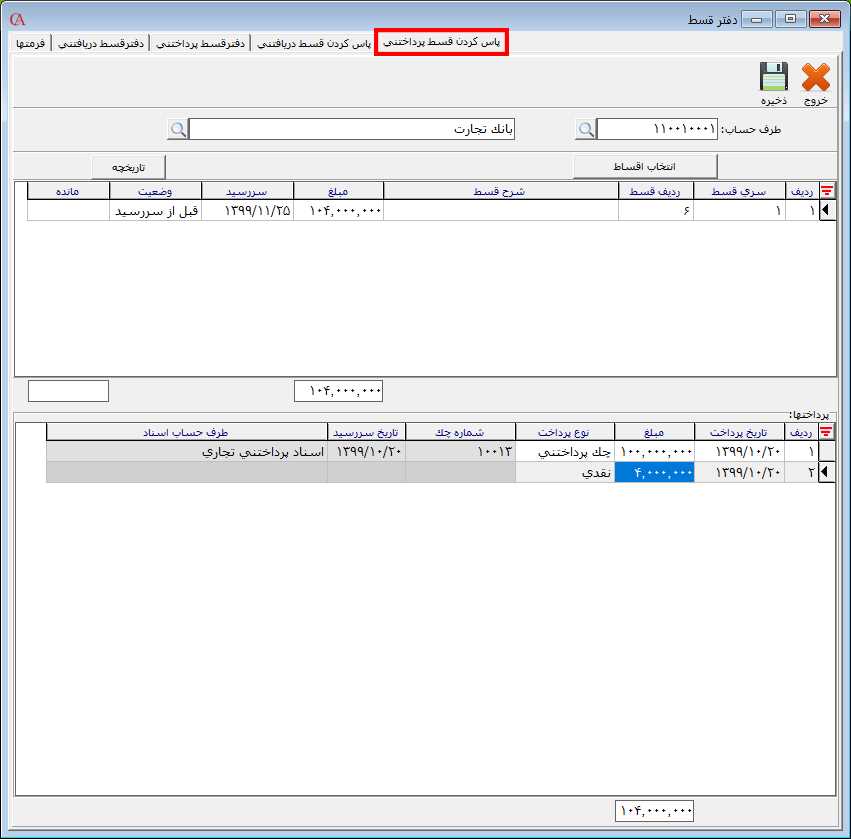
Task: Open account code lookup magnifier beside ۱۱۰۰۱۰۰۰۱
Action: (586, 130)
